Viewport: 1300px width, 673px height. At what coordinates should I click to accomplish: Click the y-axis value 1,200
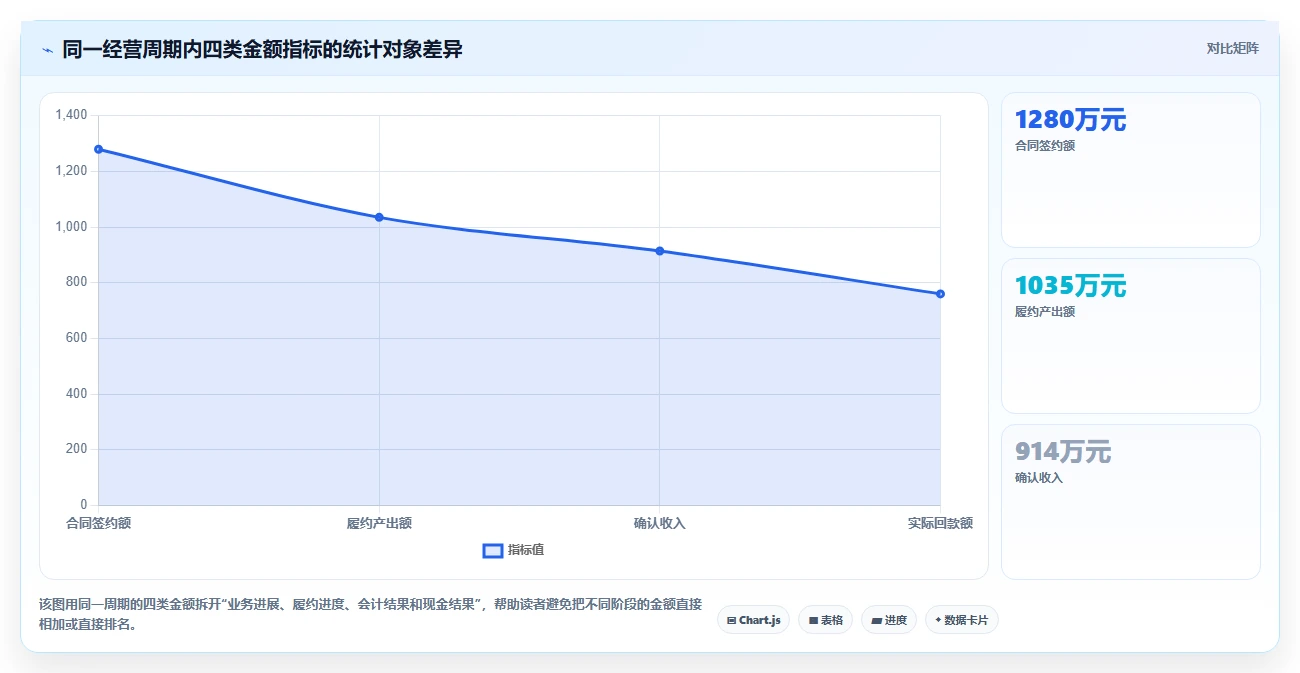click(72, 171)
